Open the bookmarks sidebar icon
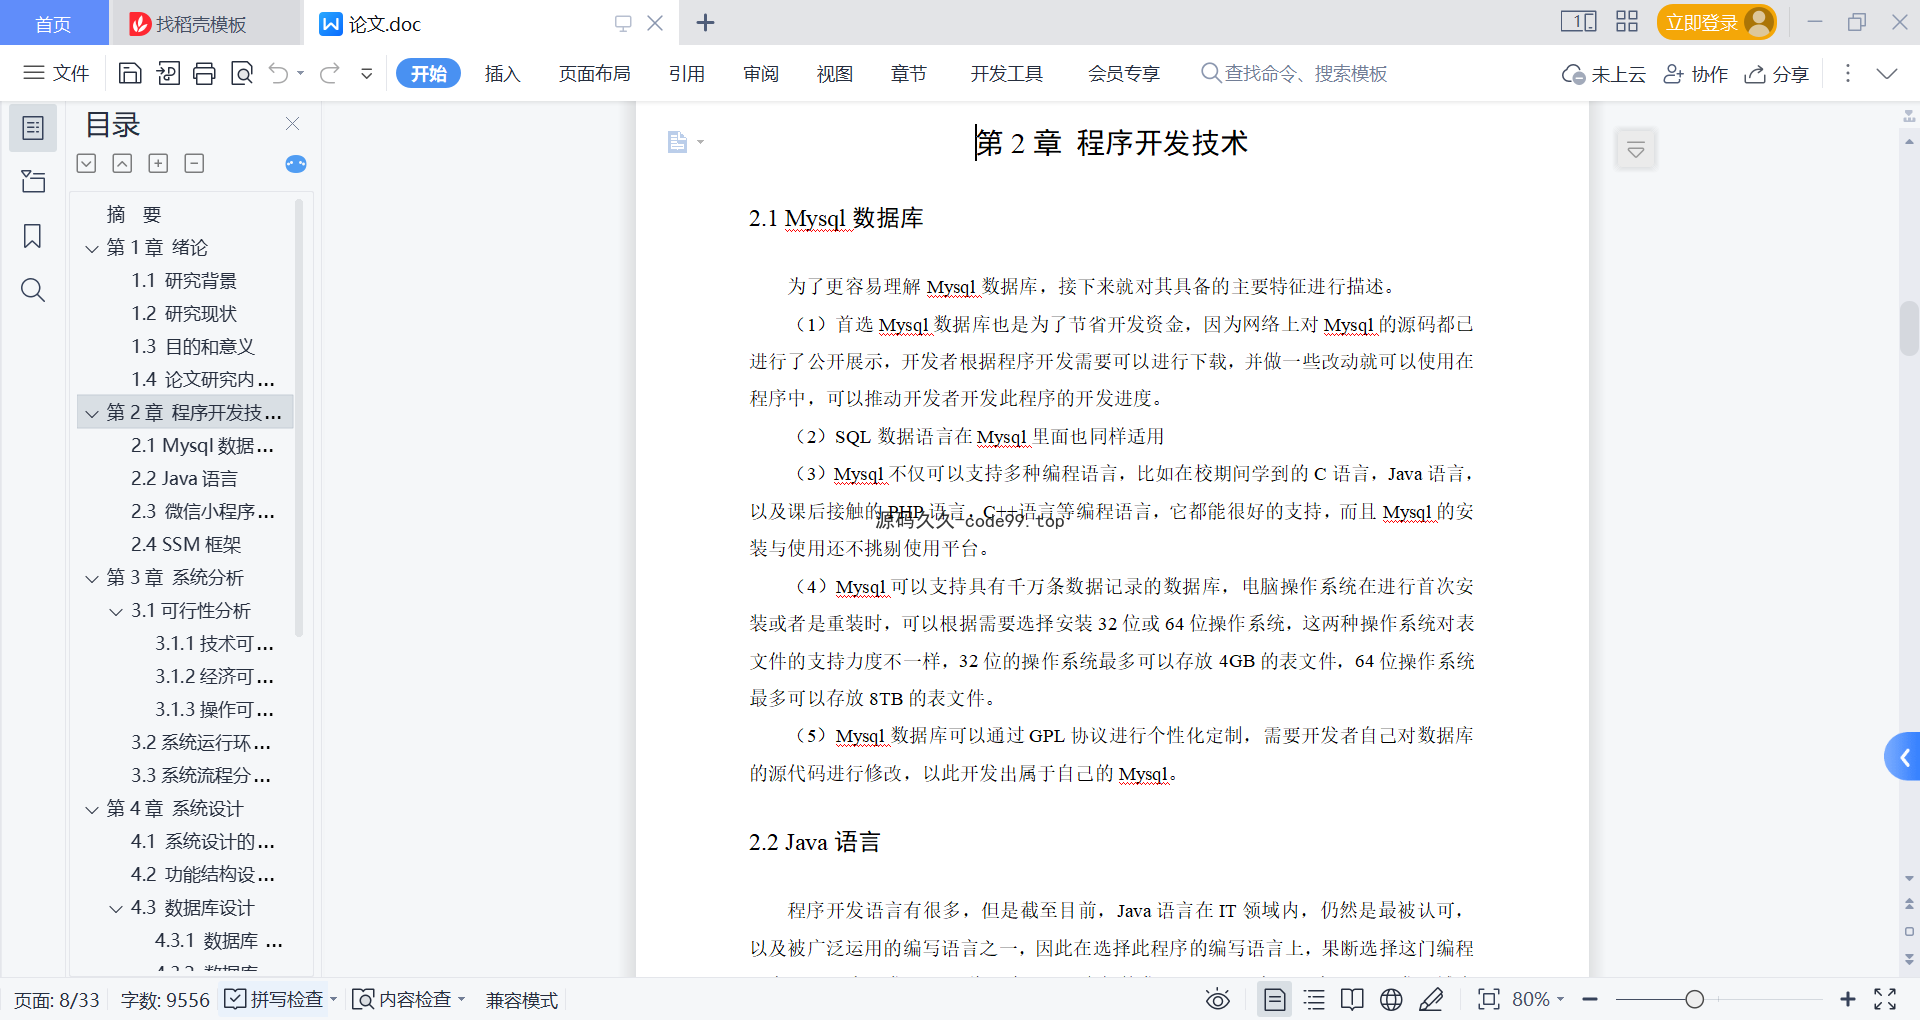This screenshot has height=1020, width=1920. point(33,236)
